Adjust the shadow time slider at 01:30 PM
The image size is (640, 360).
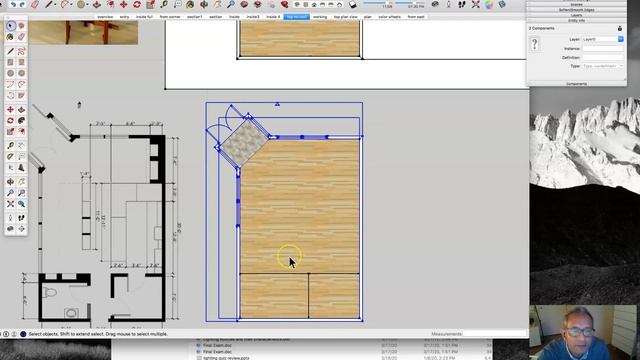click(410, 3)
